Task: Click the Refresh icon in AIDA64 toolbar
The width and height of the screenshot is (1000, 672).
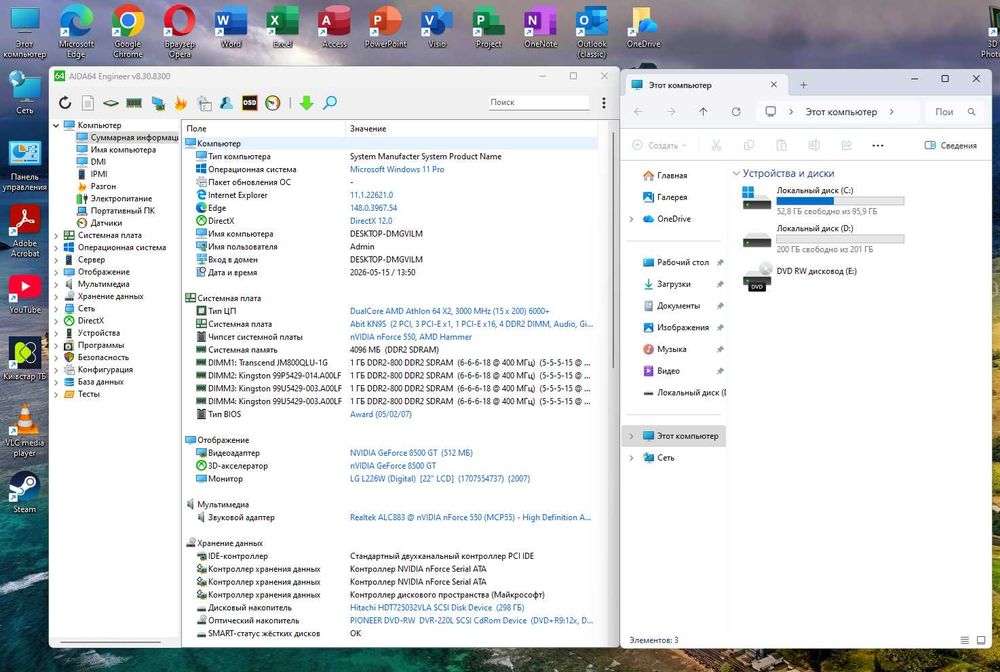Action: 65,103
